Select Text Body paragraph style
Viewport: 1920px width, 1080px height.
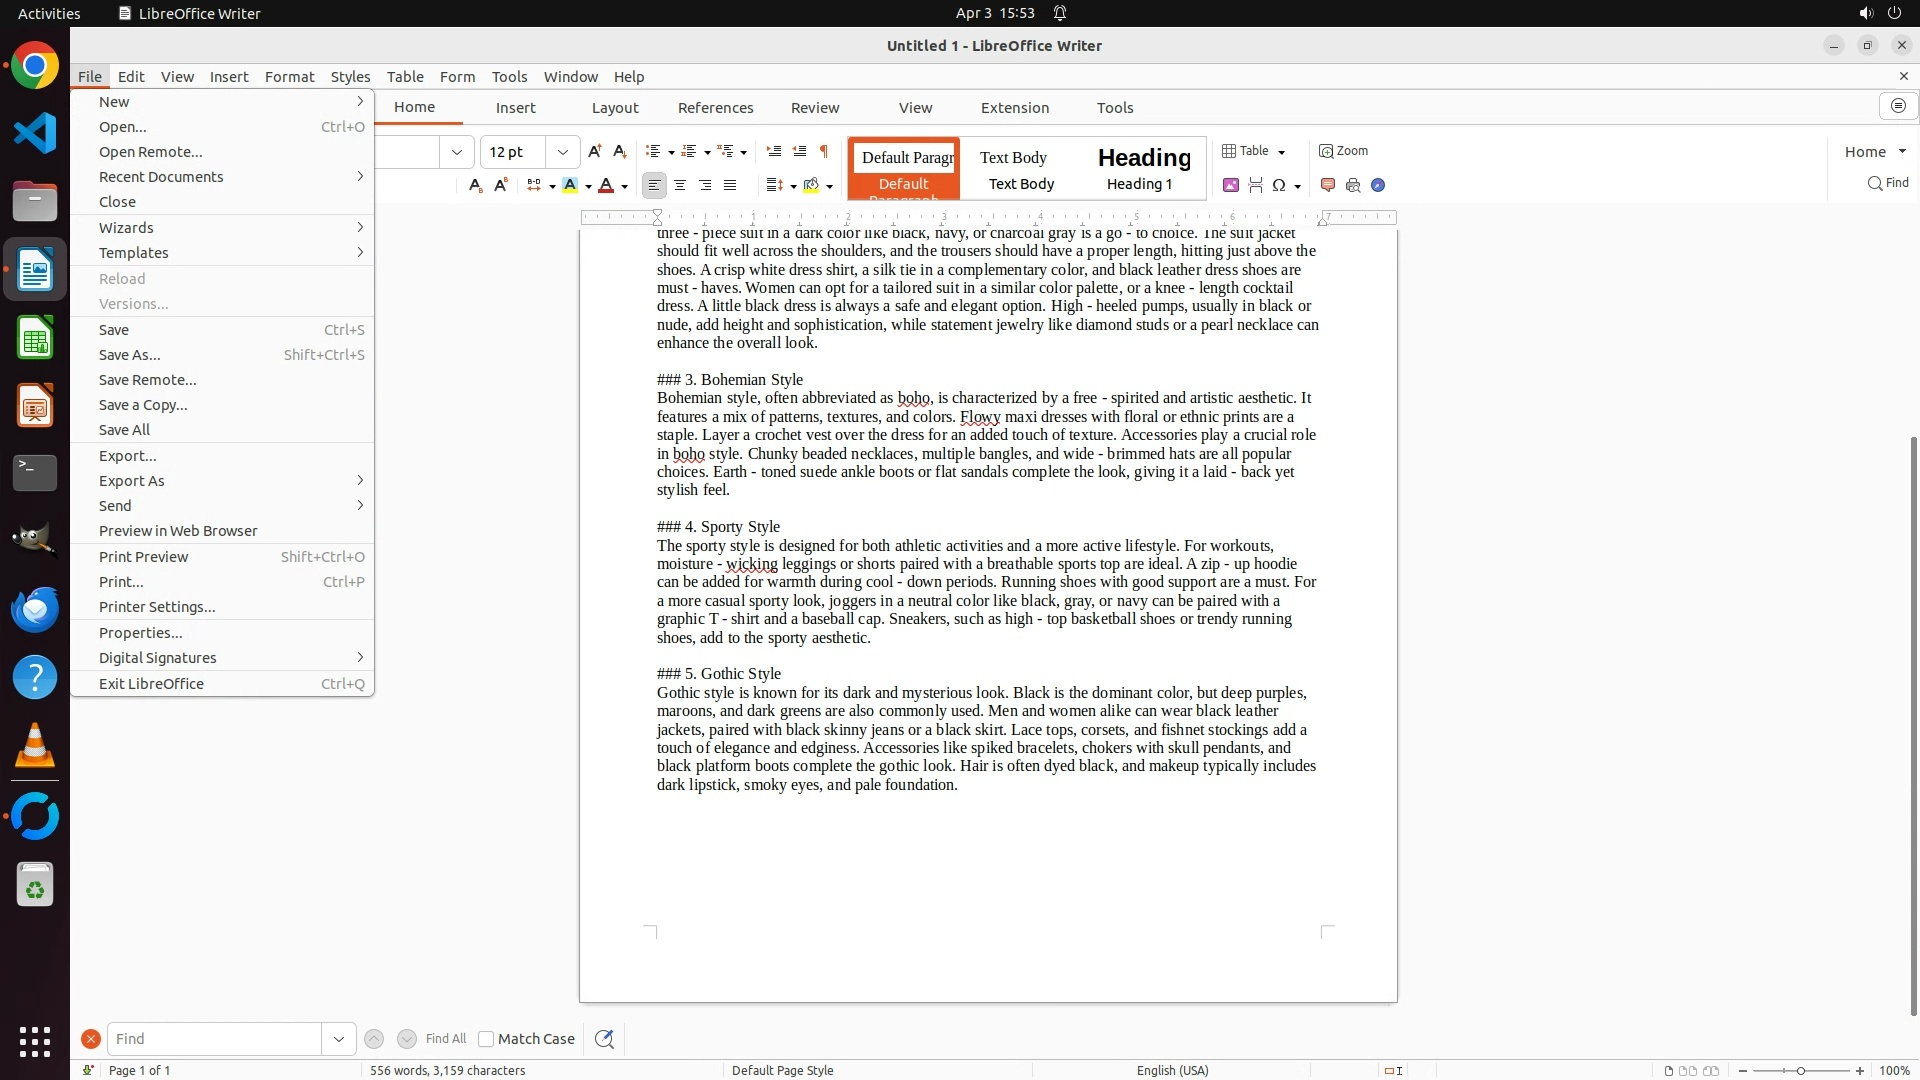[1020, 168]
